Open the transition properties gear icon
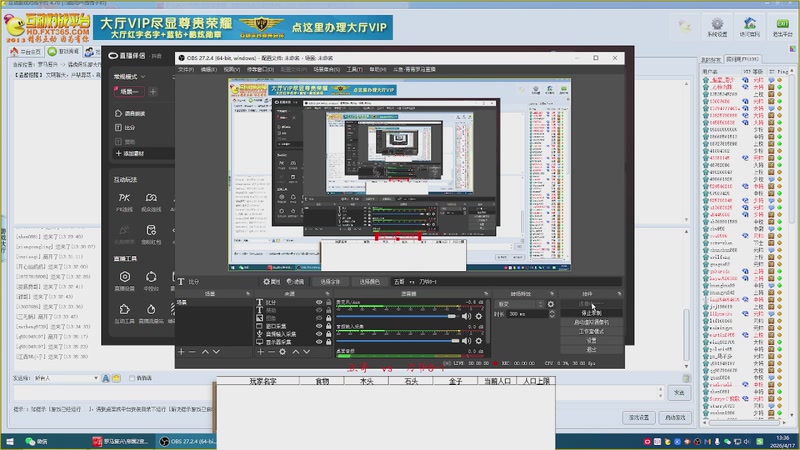Image resolution: width=800 pixels, height=450 pixels. tap(551, 304)
